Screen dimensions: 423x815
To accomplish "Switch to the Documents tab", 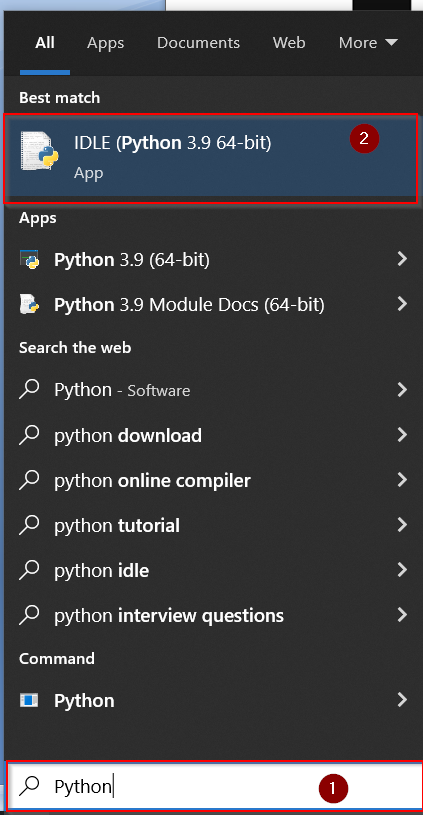I will point(199,43).
